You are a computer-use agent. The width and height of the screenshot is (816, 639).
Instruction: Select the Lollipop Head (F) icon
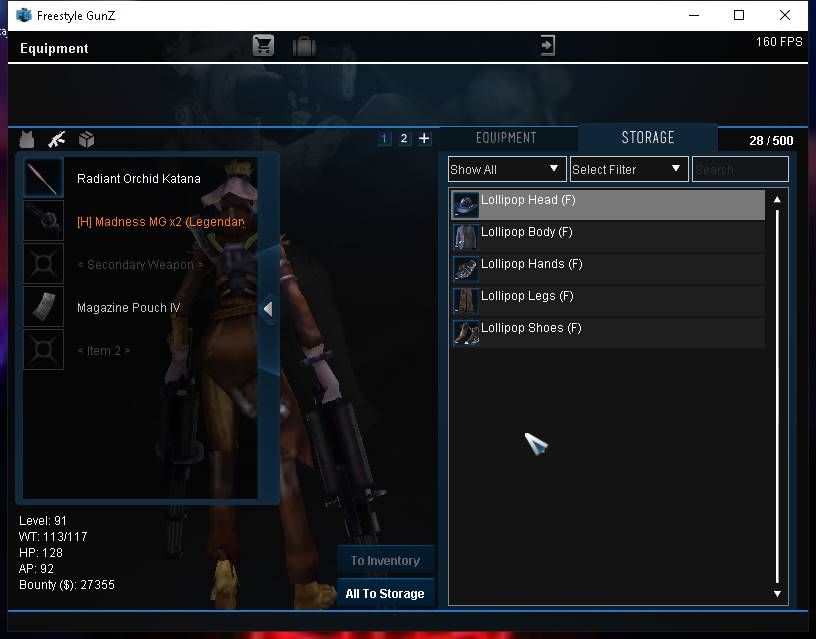(x=465, y=205)
